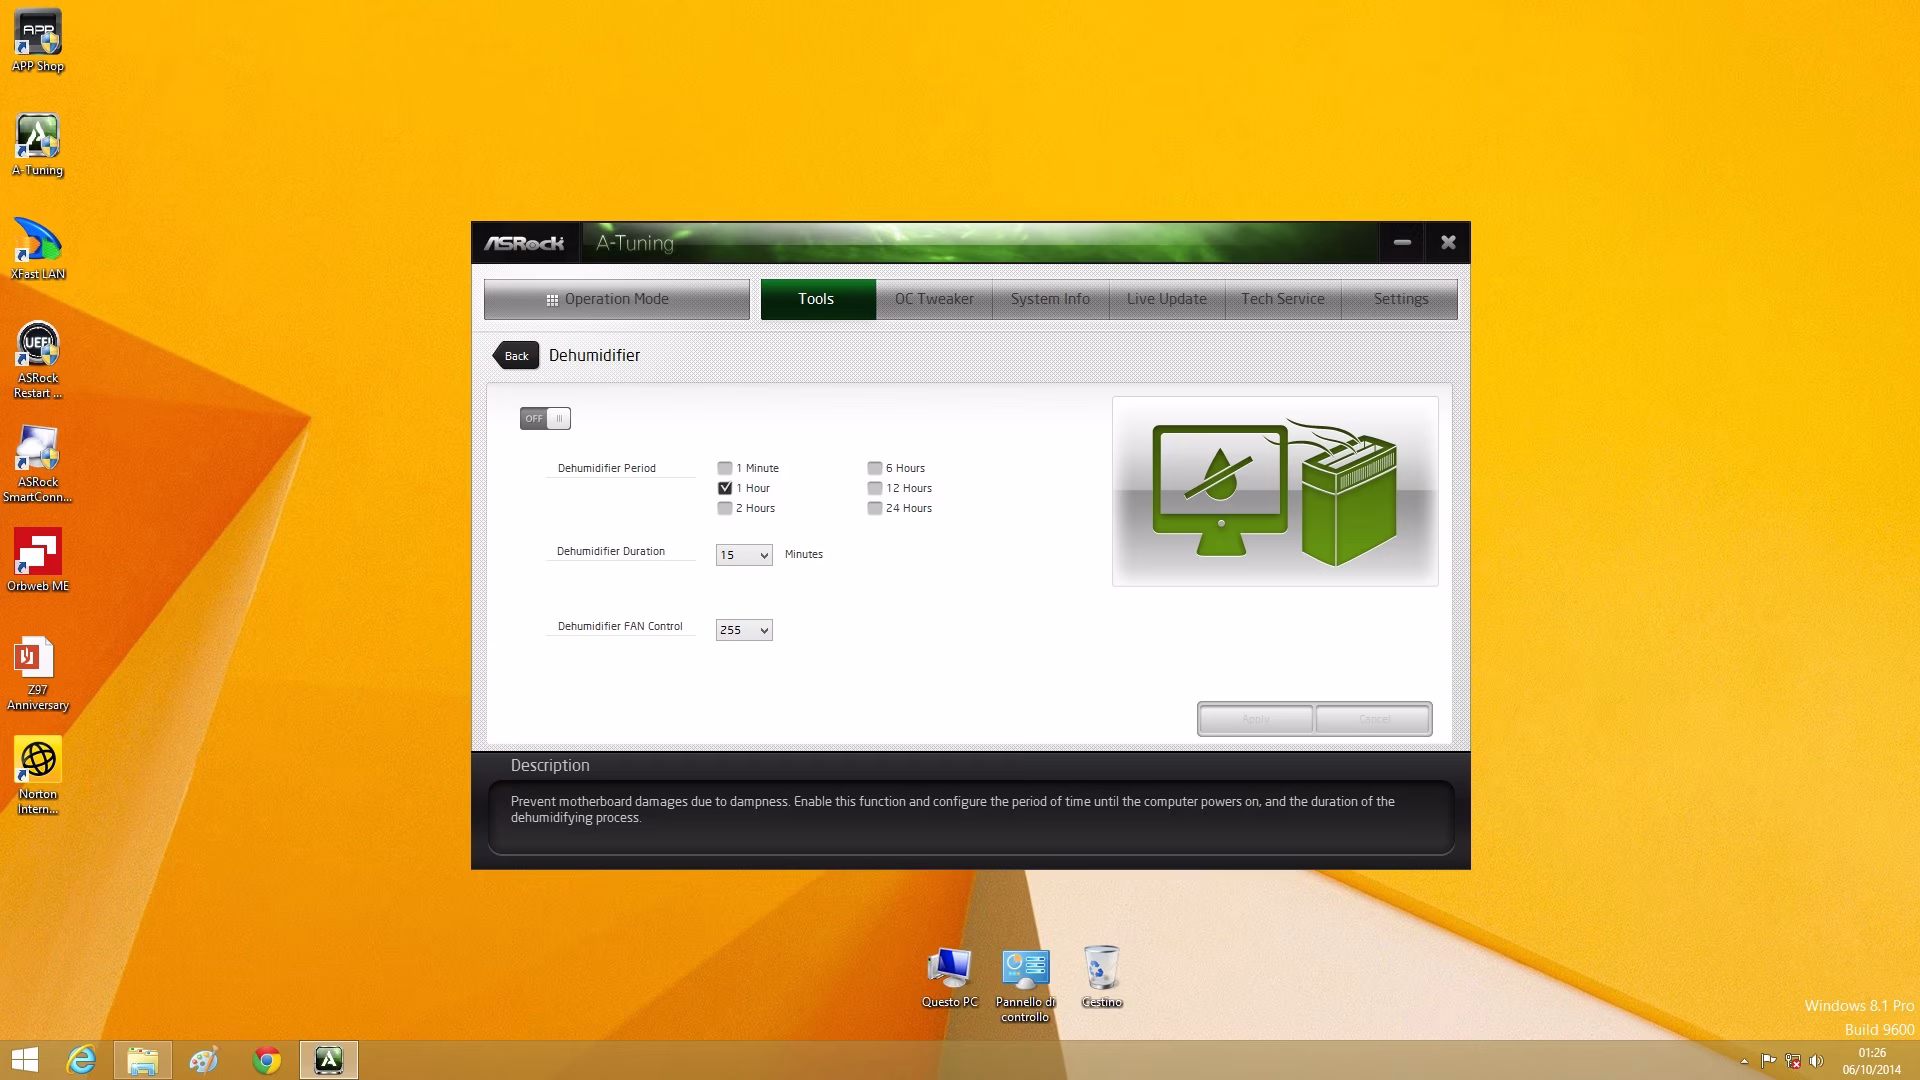Viewport: 1920px width, 1080px height.
Task: Click the Cancel button
Action: tap(1374, 719)
